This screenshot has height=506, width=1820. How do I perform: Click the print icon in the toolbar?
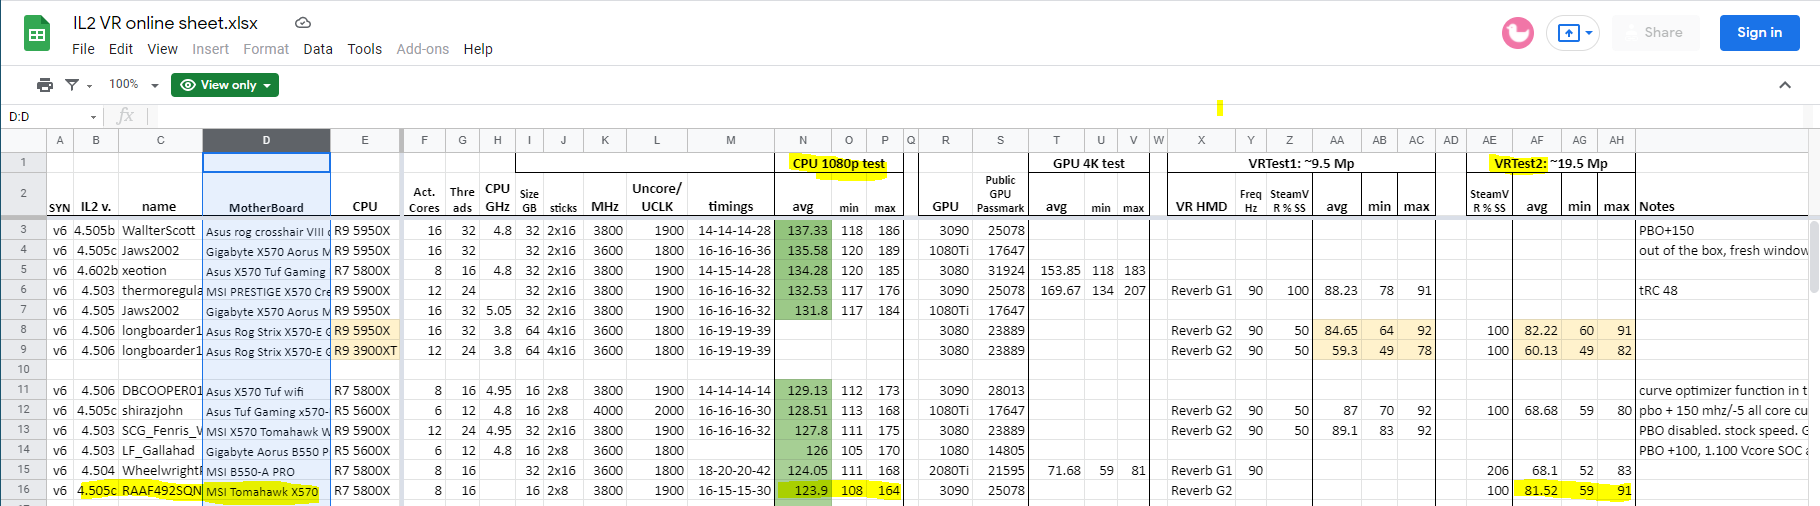click(x=44, y=85)
